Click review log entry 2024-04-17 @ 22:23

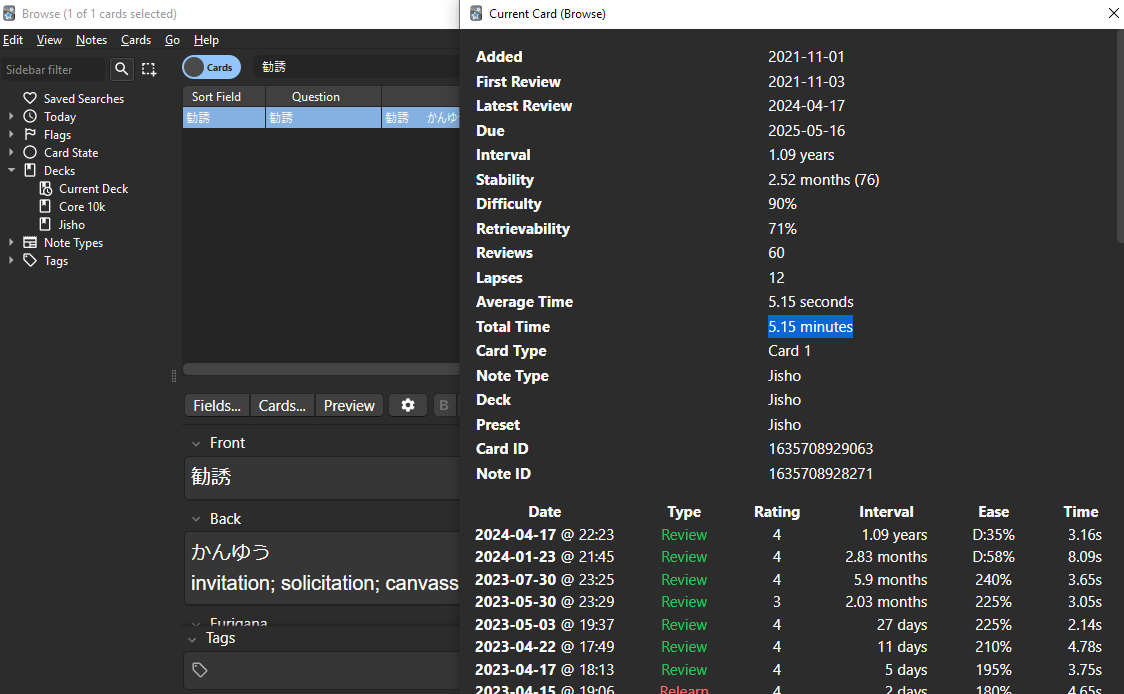tap(544, 534)
